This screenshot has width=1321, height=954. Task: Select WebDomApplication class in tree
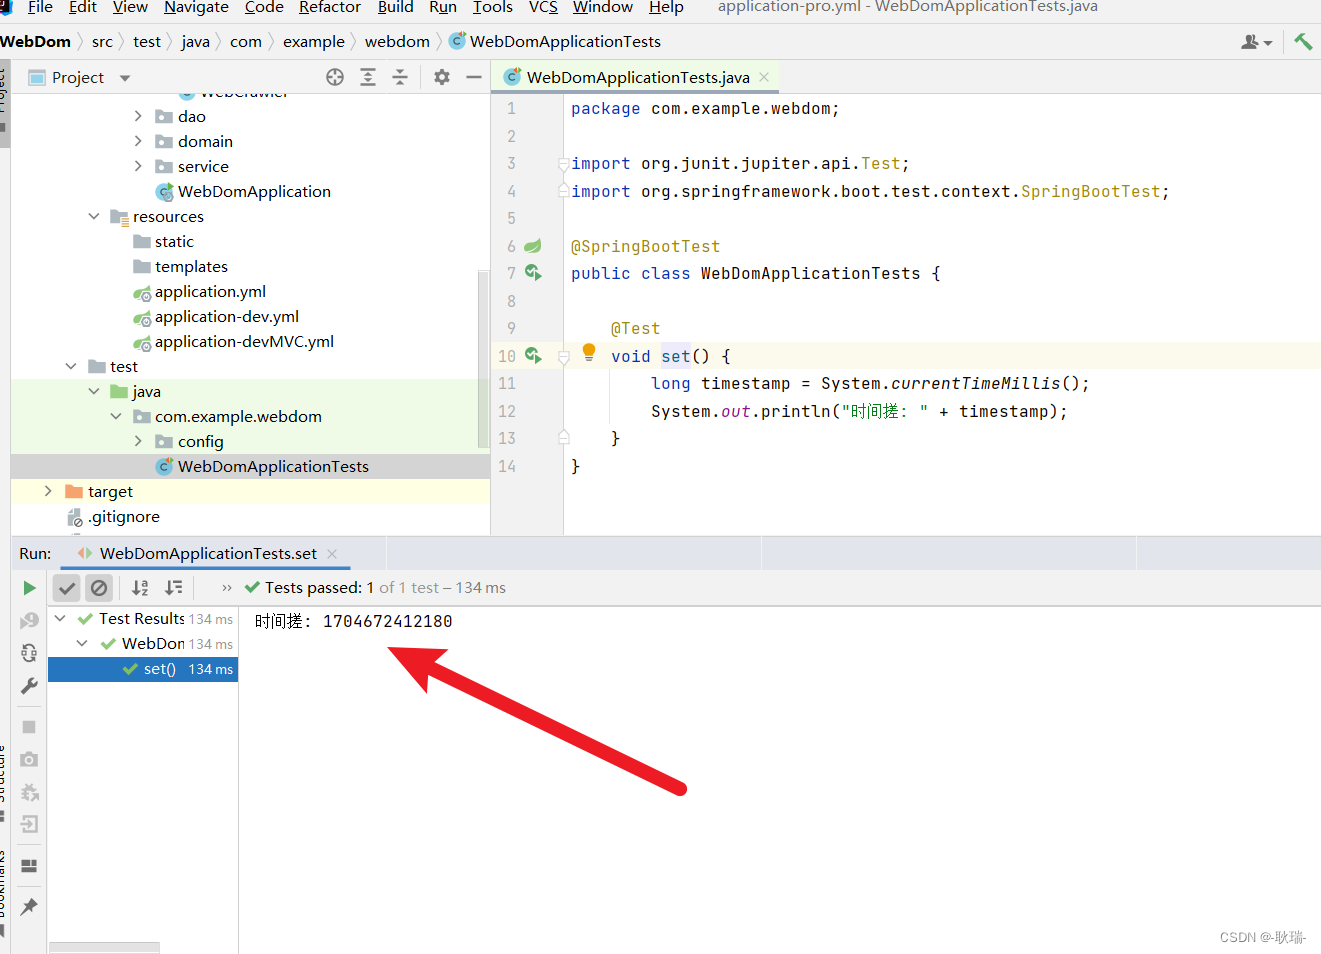tap(254, 191)
